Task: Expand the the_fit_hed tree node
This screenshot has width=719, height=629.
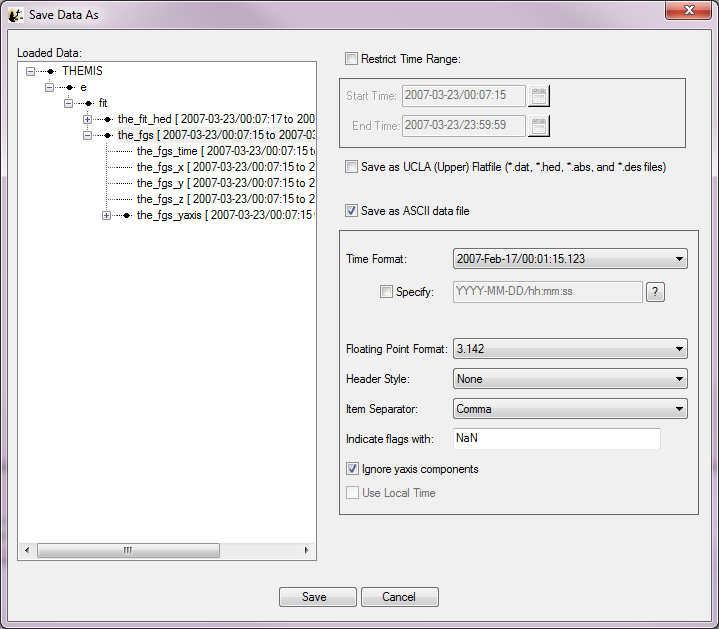Action: (87, 119)
